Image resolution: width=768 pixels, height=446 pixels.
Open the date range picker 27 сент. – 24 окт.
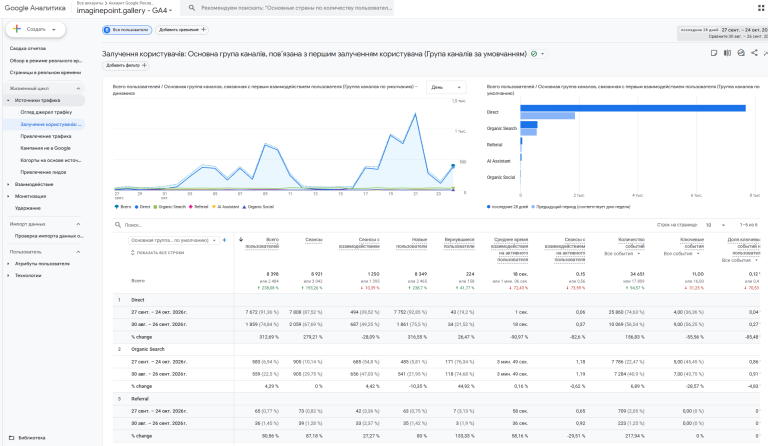pos(723,33)
